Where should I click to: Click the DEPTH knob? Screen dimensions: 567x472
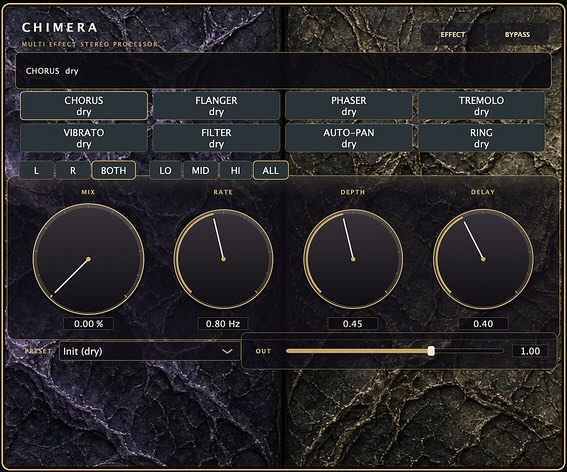pos(353,259)
